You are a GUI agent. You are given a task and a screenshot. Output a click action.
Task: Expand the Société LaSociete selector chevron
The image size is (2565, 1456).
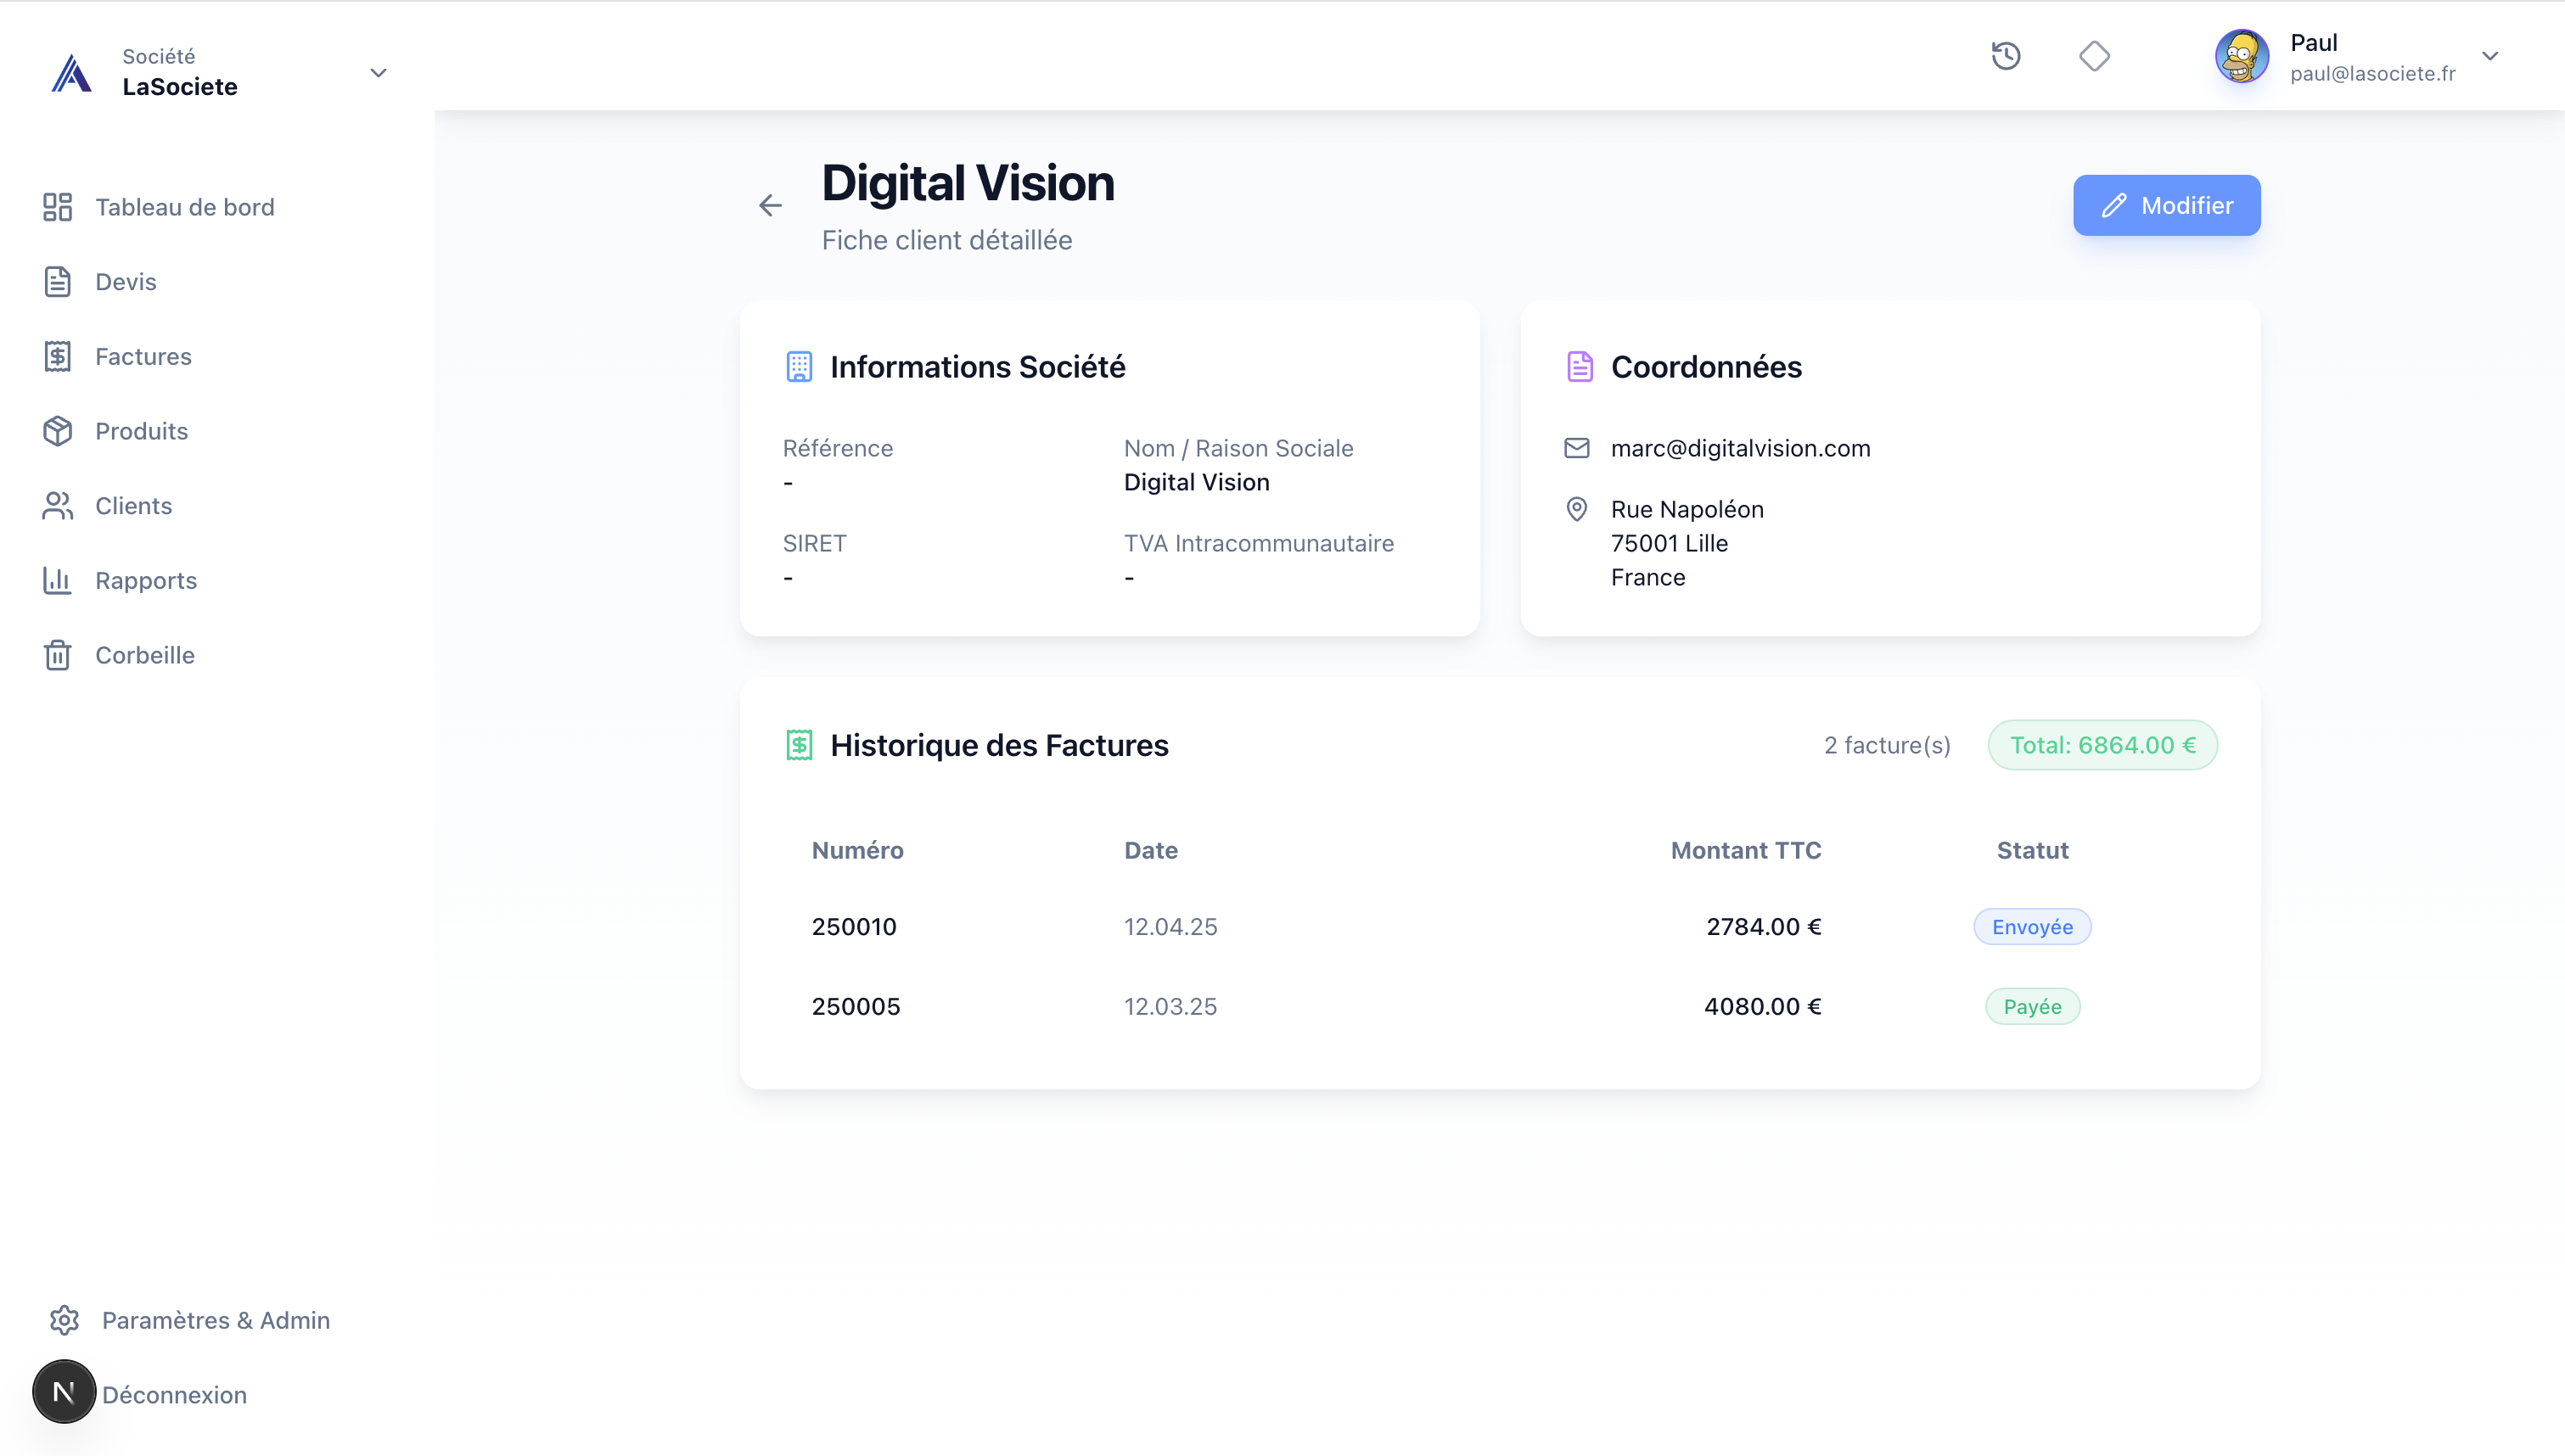click(378, 73)
